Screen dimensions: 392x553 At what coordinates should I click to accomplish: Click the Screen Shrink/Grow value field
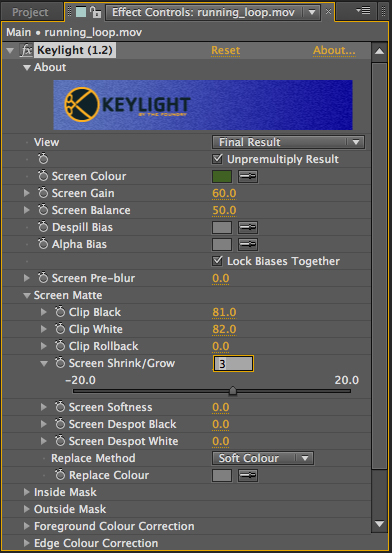[233, 364]
